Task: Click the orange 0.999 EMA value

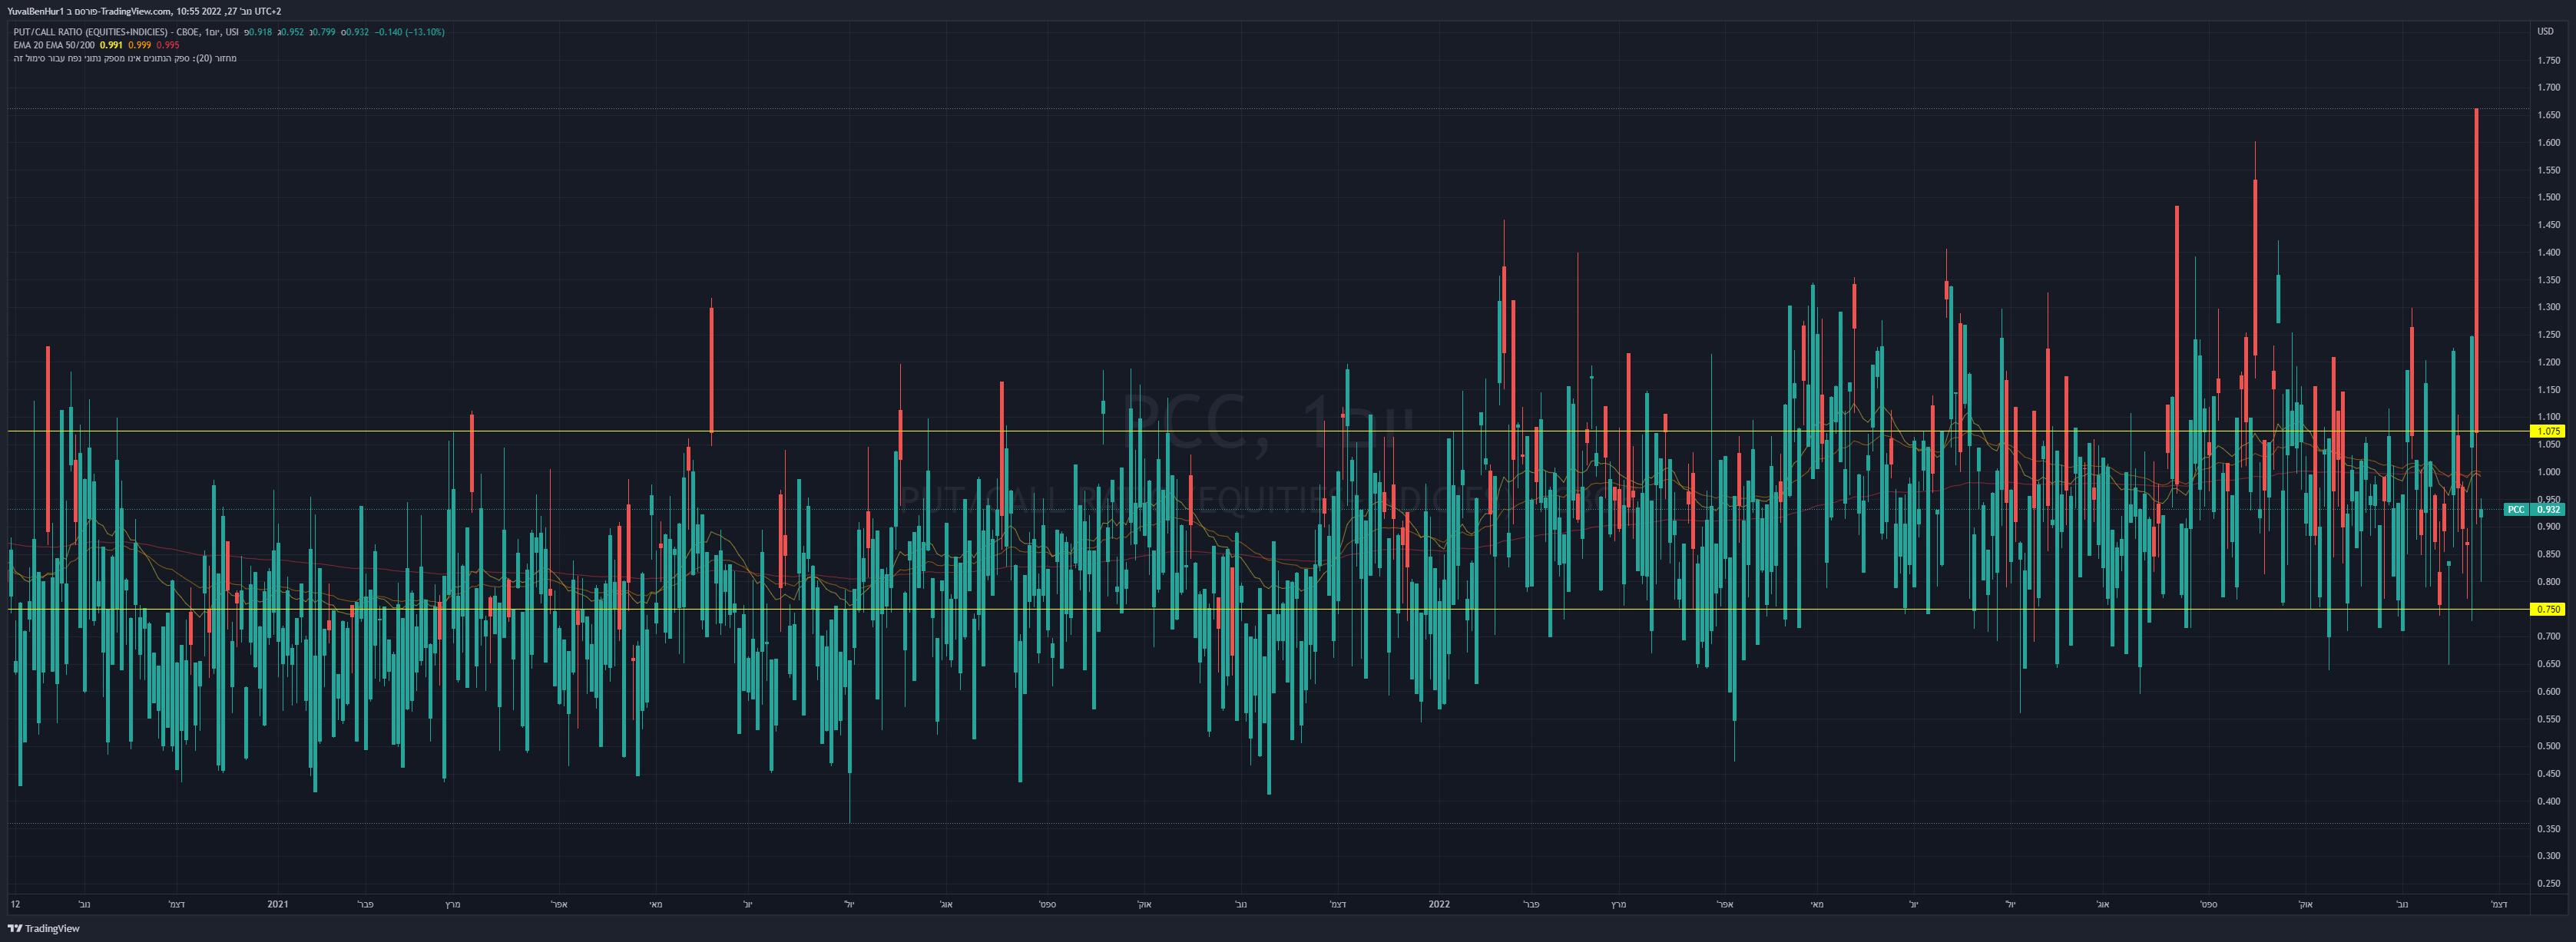Action: click(140, 45)
